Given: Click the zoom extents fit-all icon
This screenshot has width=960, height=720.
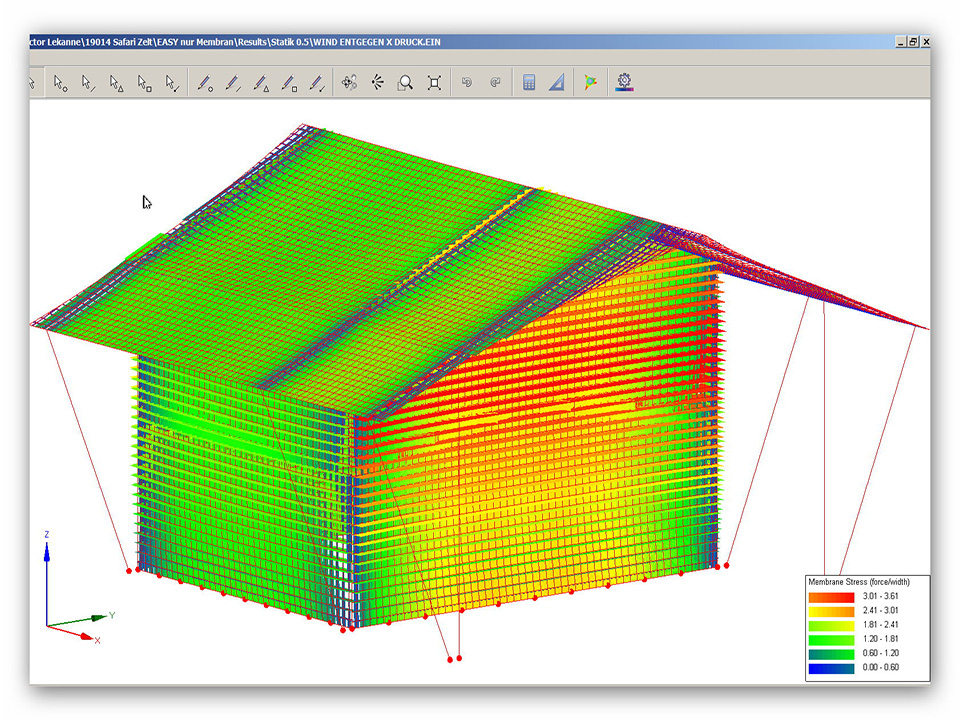Looking at the screenshot, I should pyautogui.click(x=434, y=83).
